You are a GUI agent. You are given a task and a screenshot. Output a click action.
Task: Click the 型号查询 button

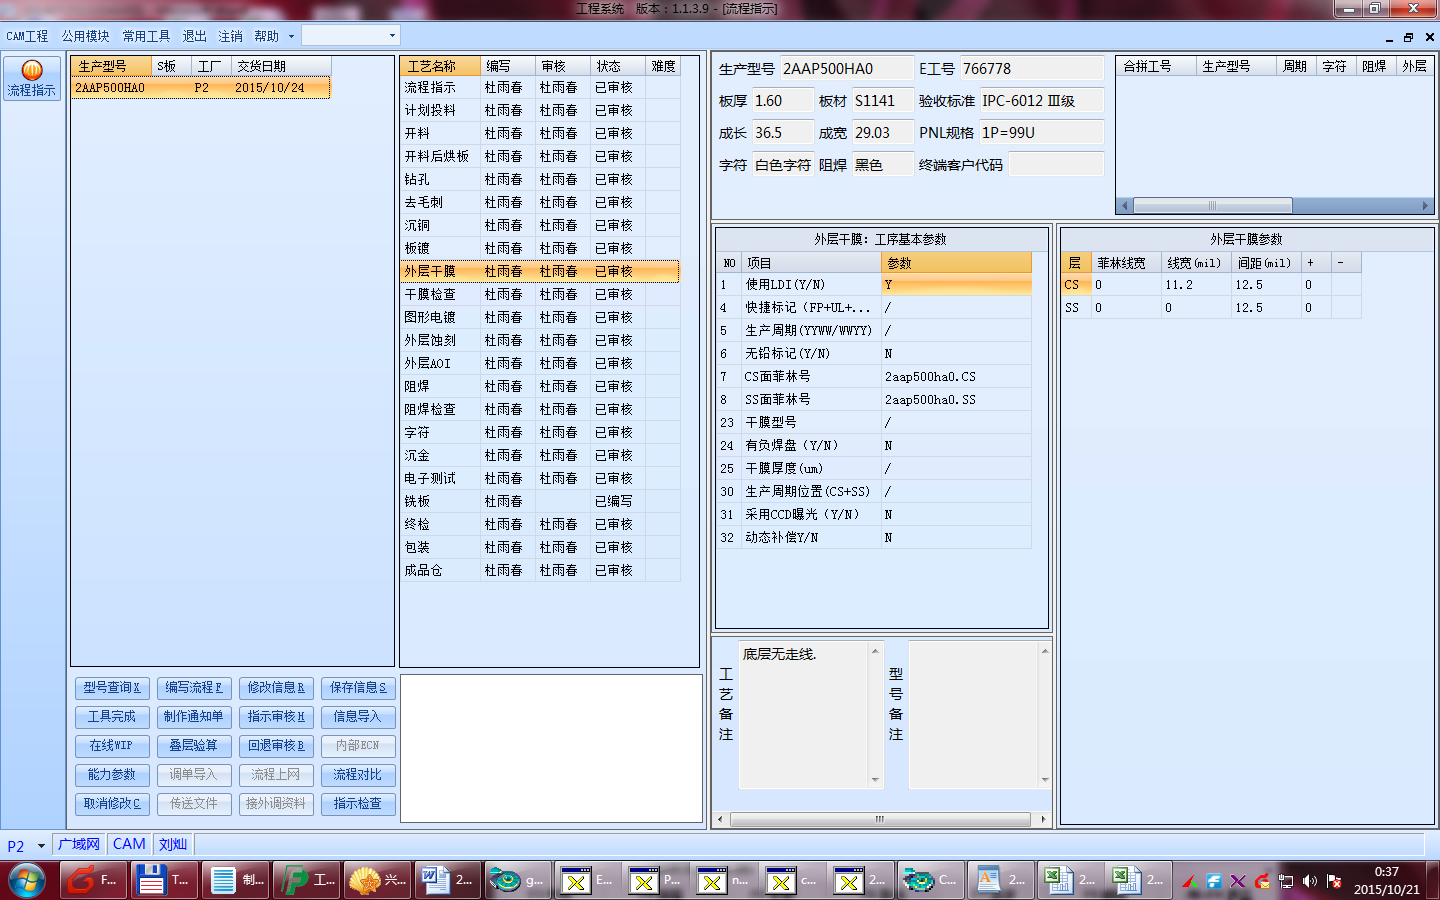112,688
